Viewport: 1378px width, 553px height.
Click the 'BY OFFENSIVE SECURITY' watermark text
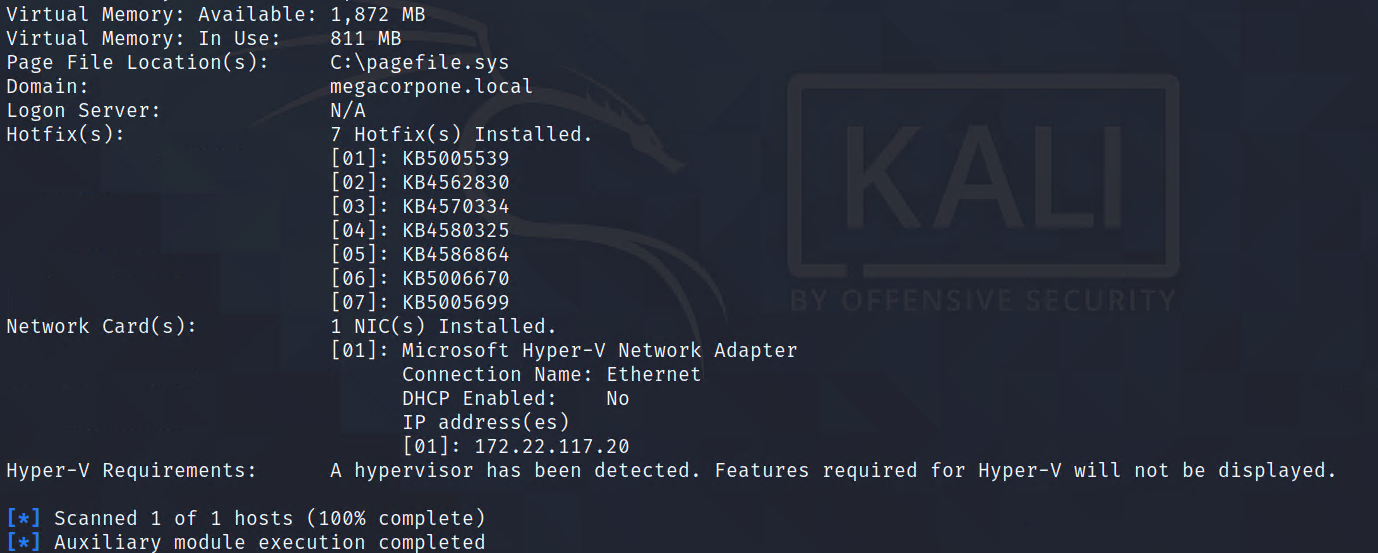pyautogui.click(x=982, y=300)
